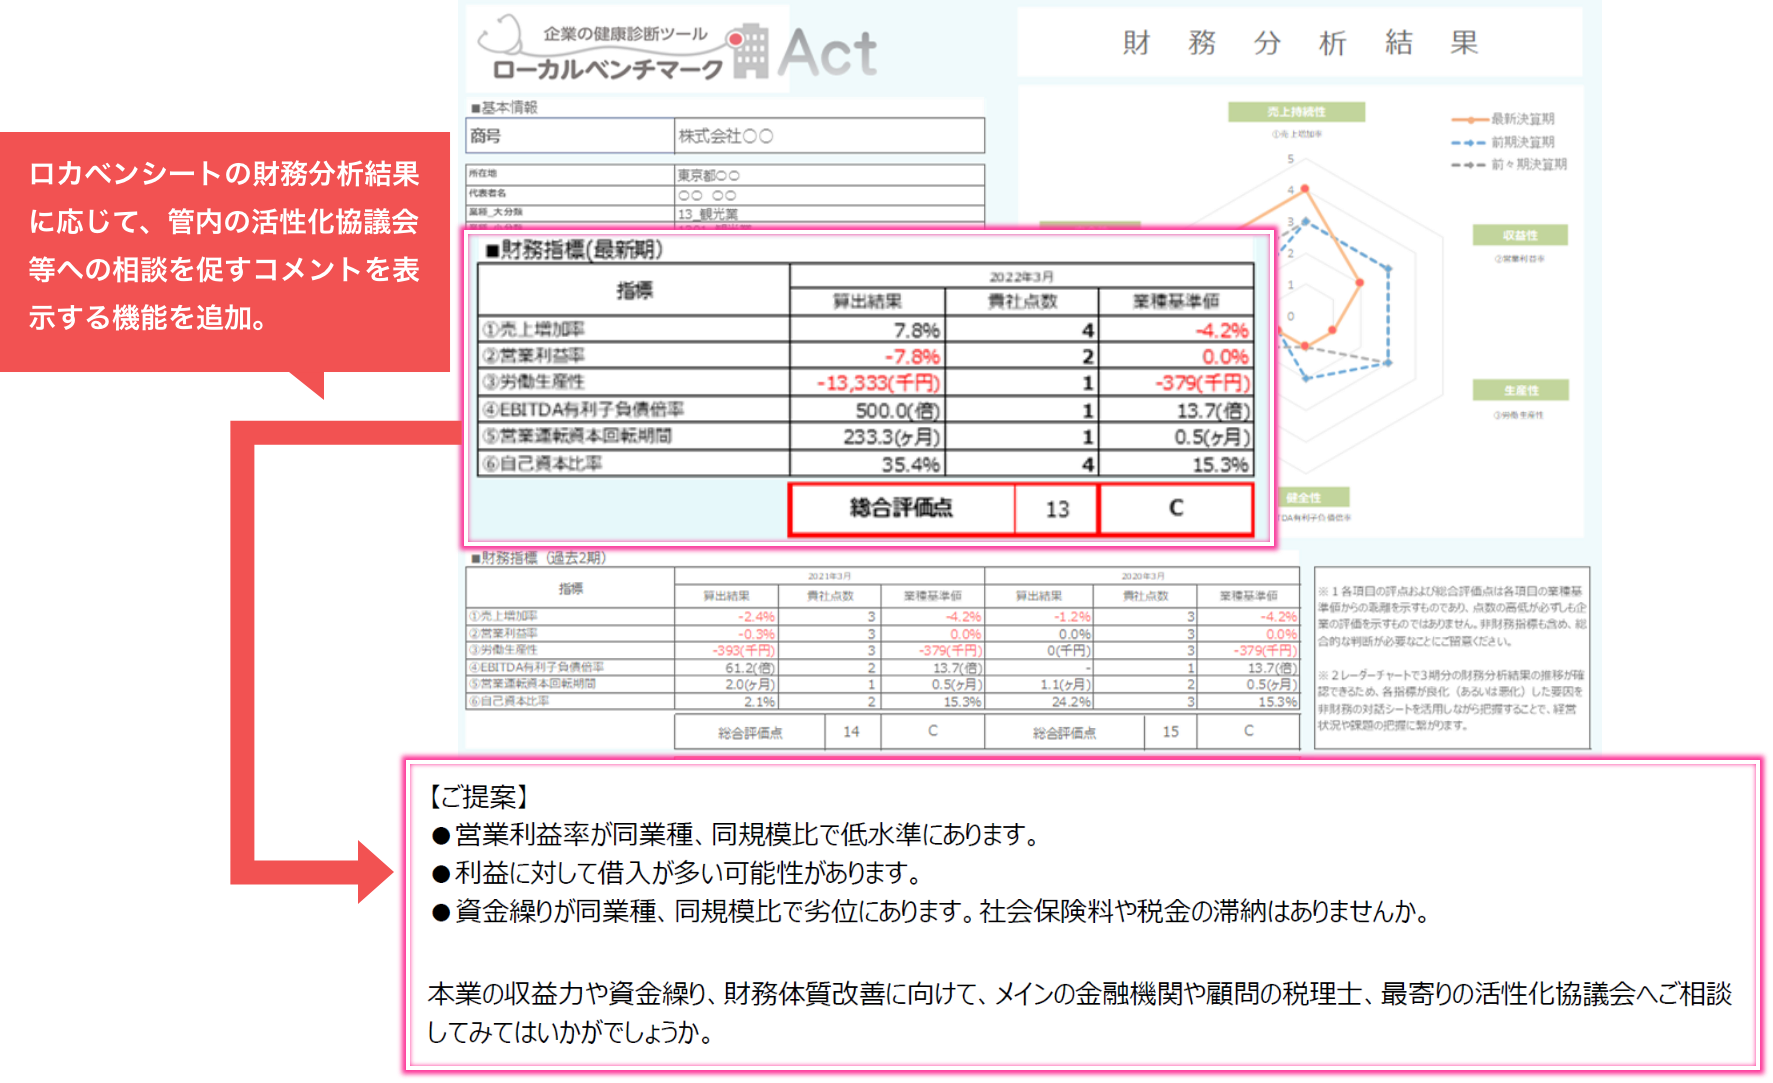The width and height of the screenshot is (1773, 1083).
Task: Select the 財務分析結果 page heading
Action: (1299, 43)
